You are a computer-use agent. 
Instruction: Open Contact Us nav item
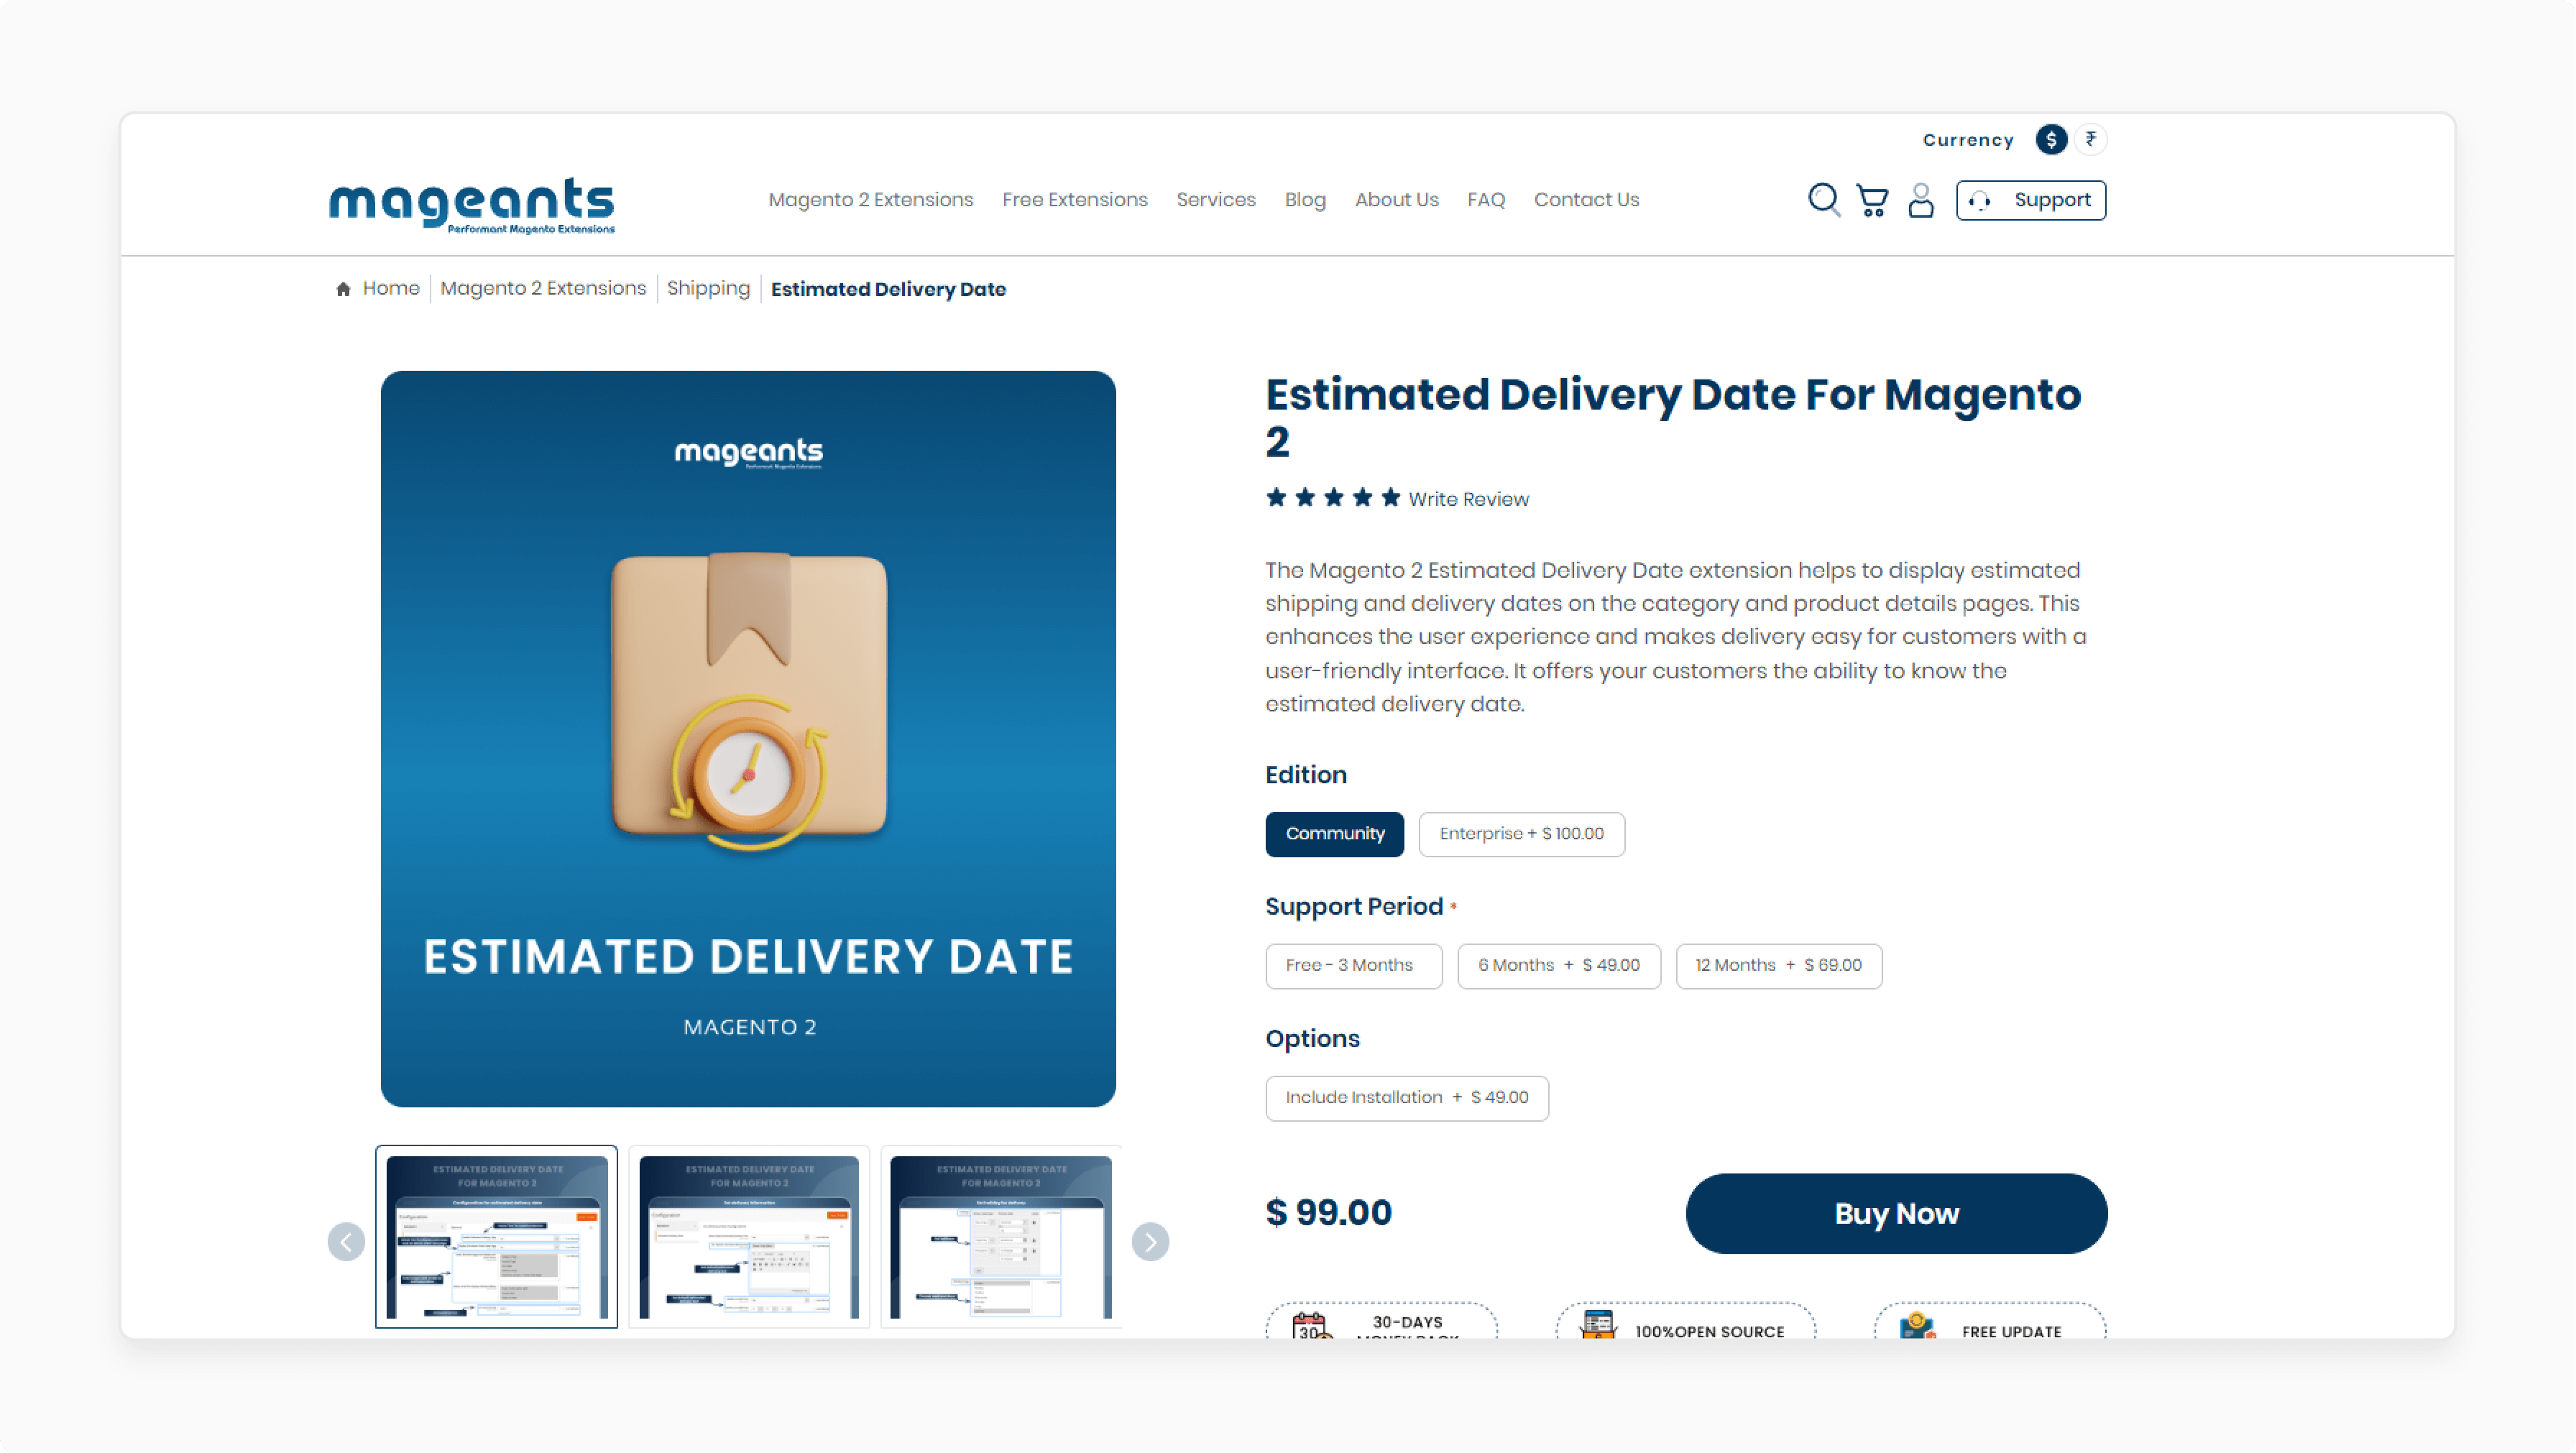[1586, 200]
